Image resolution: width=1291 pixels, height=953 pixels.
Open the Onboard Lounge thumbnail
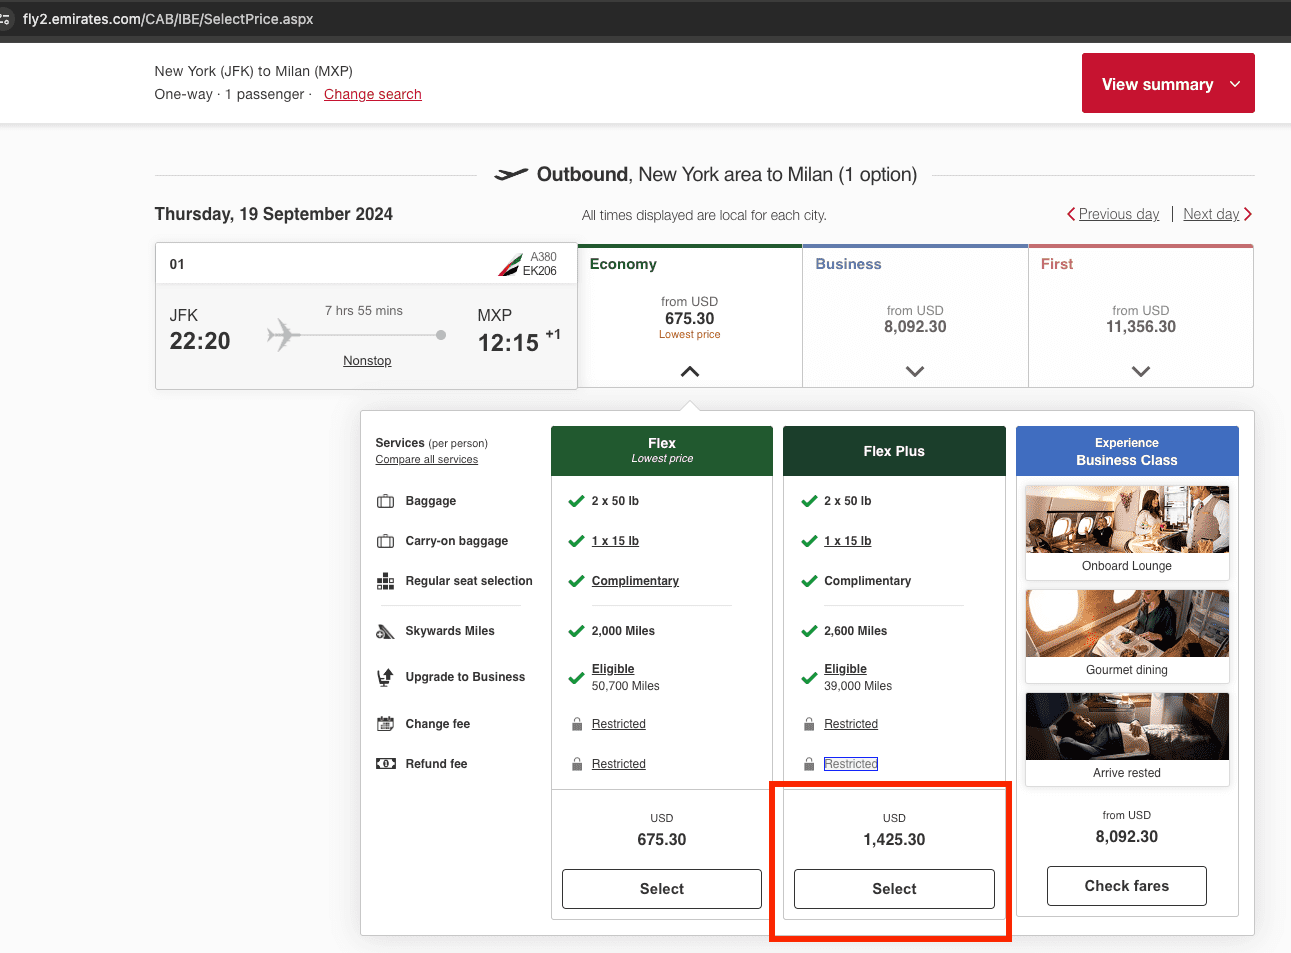coord(1126,521)
